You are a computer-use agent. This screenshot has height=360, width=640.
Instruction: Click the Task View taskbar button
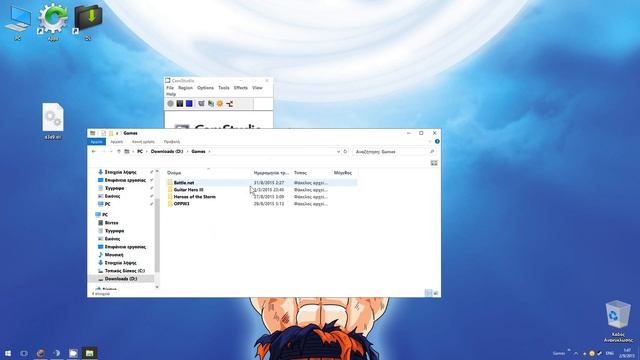click(24, 353)
